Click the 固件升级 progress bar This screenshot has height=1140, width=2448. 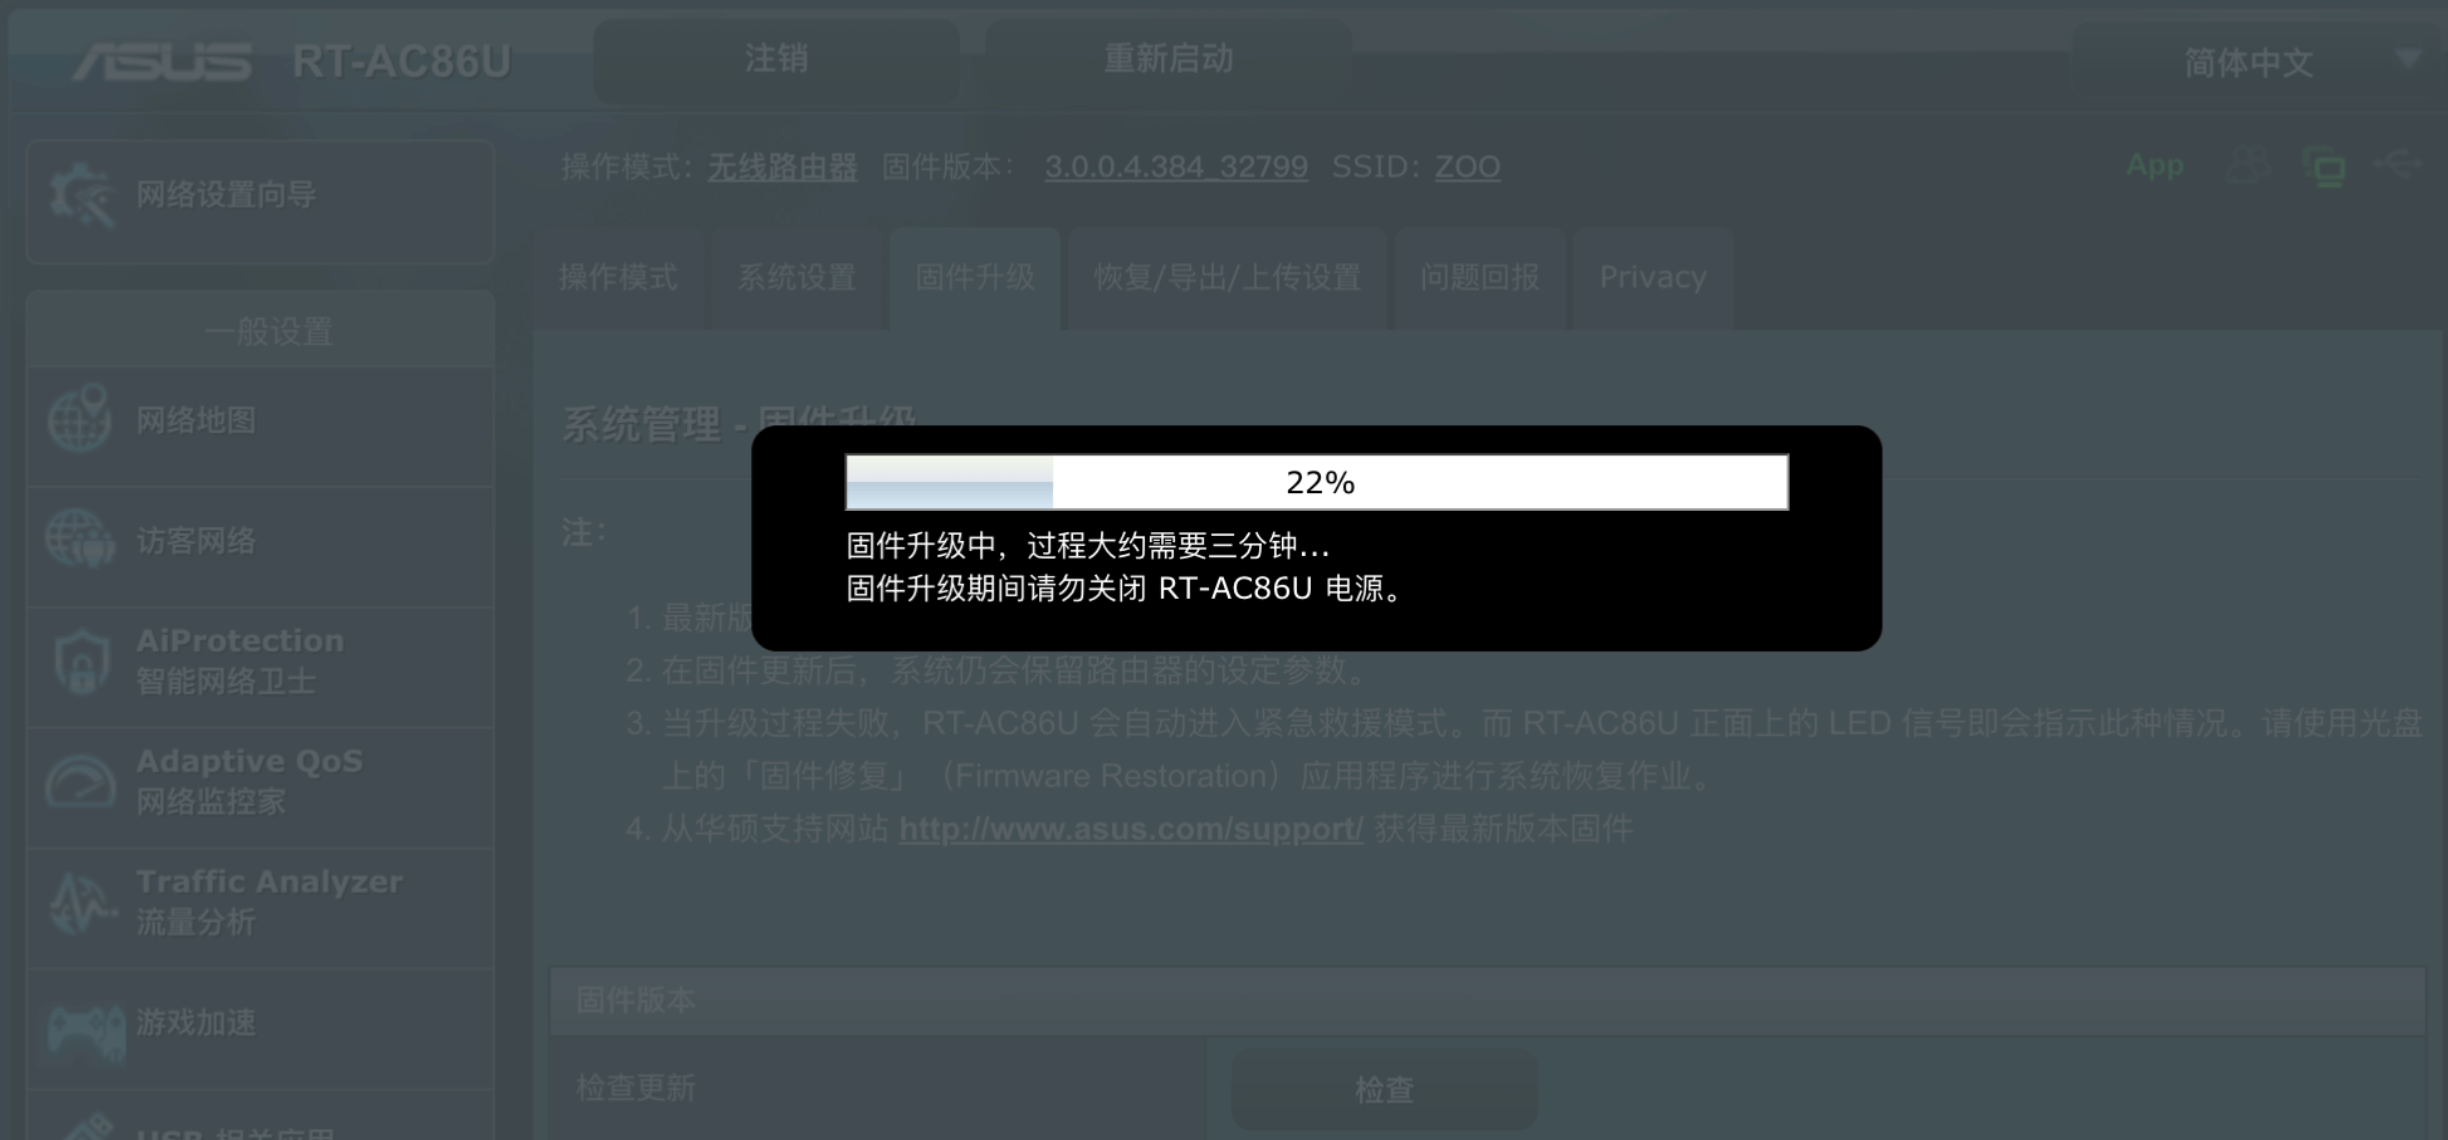(1316, 481)
